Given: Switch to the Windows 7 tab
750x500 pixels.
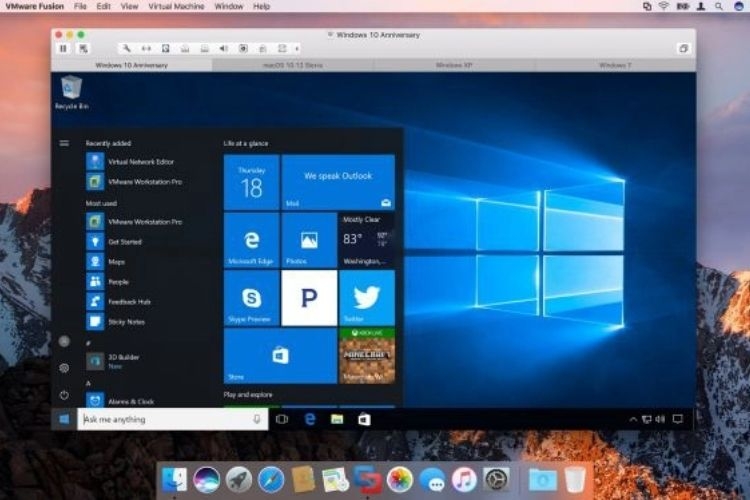Looking at the screenshot, I should point(615,65).
